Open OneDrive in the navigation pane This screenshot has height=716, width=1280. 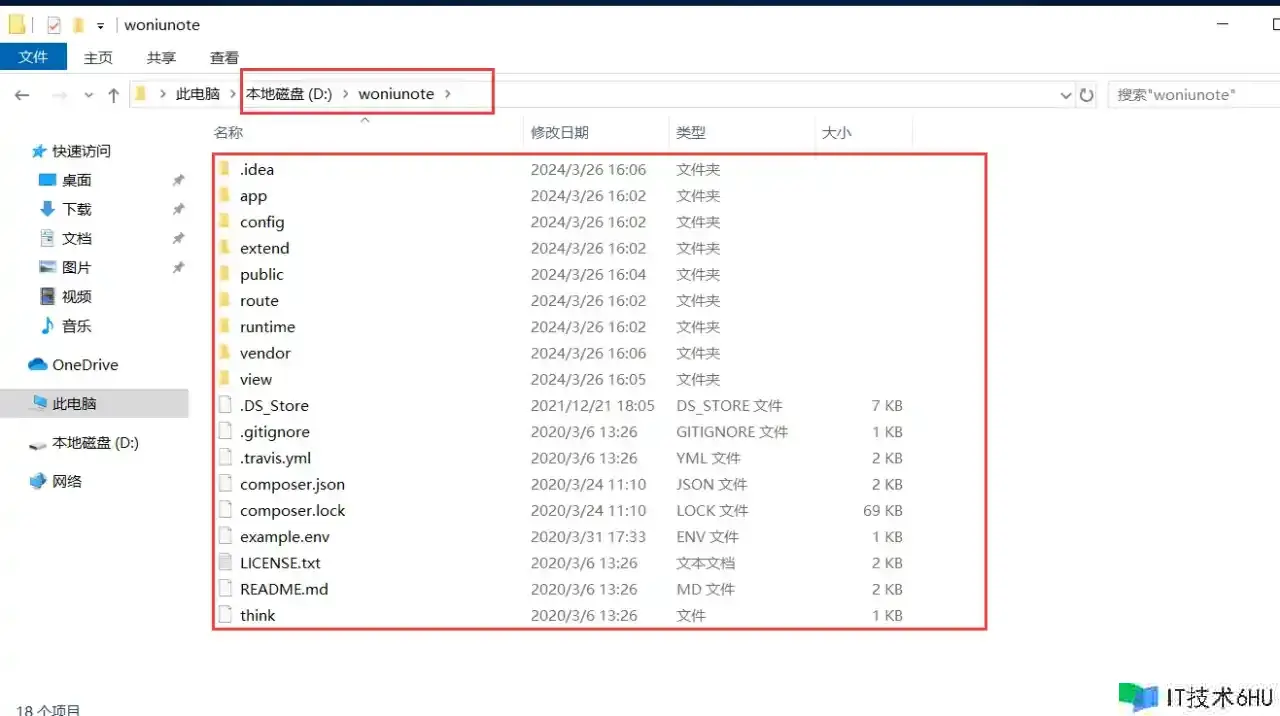(84, 365)
